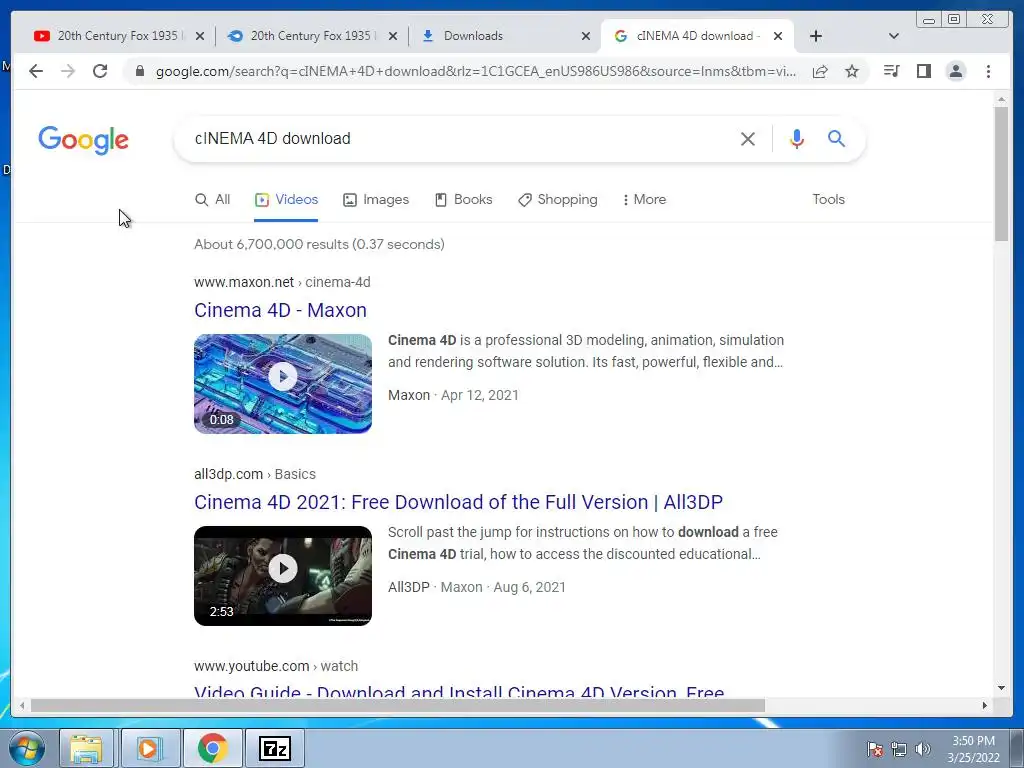
Task: Start voice search with microphone
Action: 796,138
